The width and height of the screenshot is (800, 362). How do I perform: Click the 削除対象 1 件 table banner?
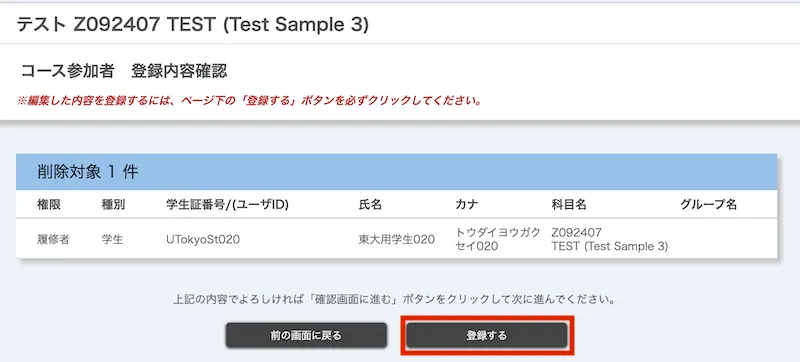click(x=396, y=172)
